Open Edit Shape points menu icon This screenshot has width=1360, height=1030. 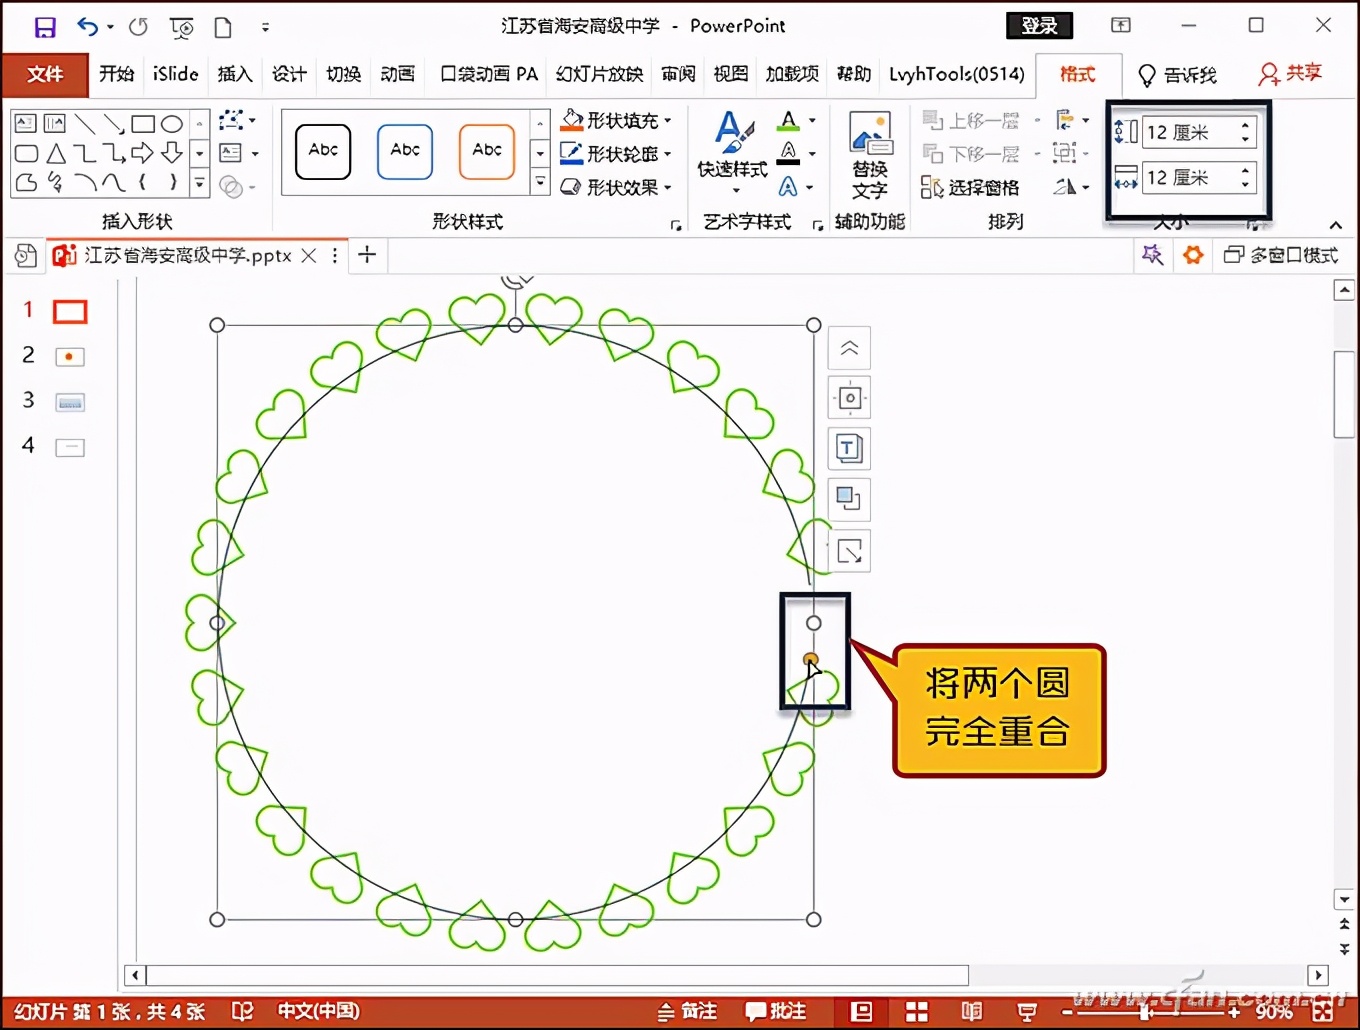point(232,120)
